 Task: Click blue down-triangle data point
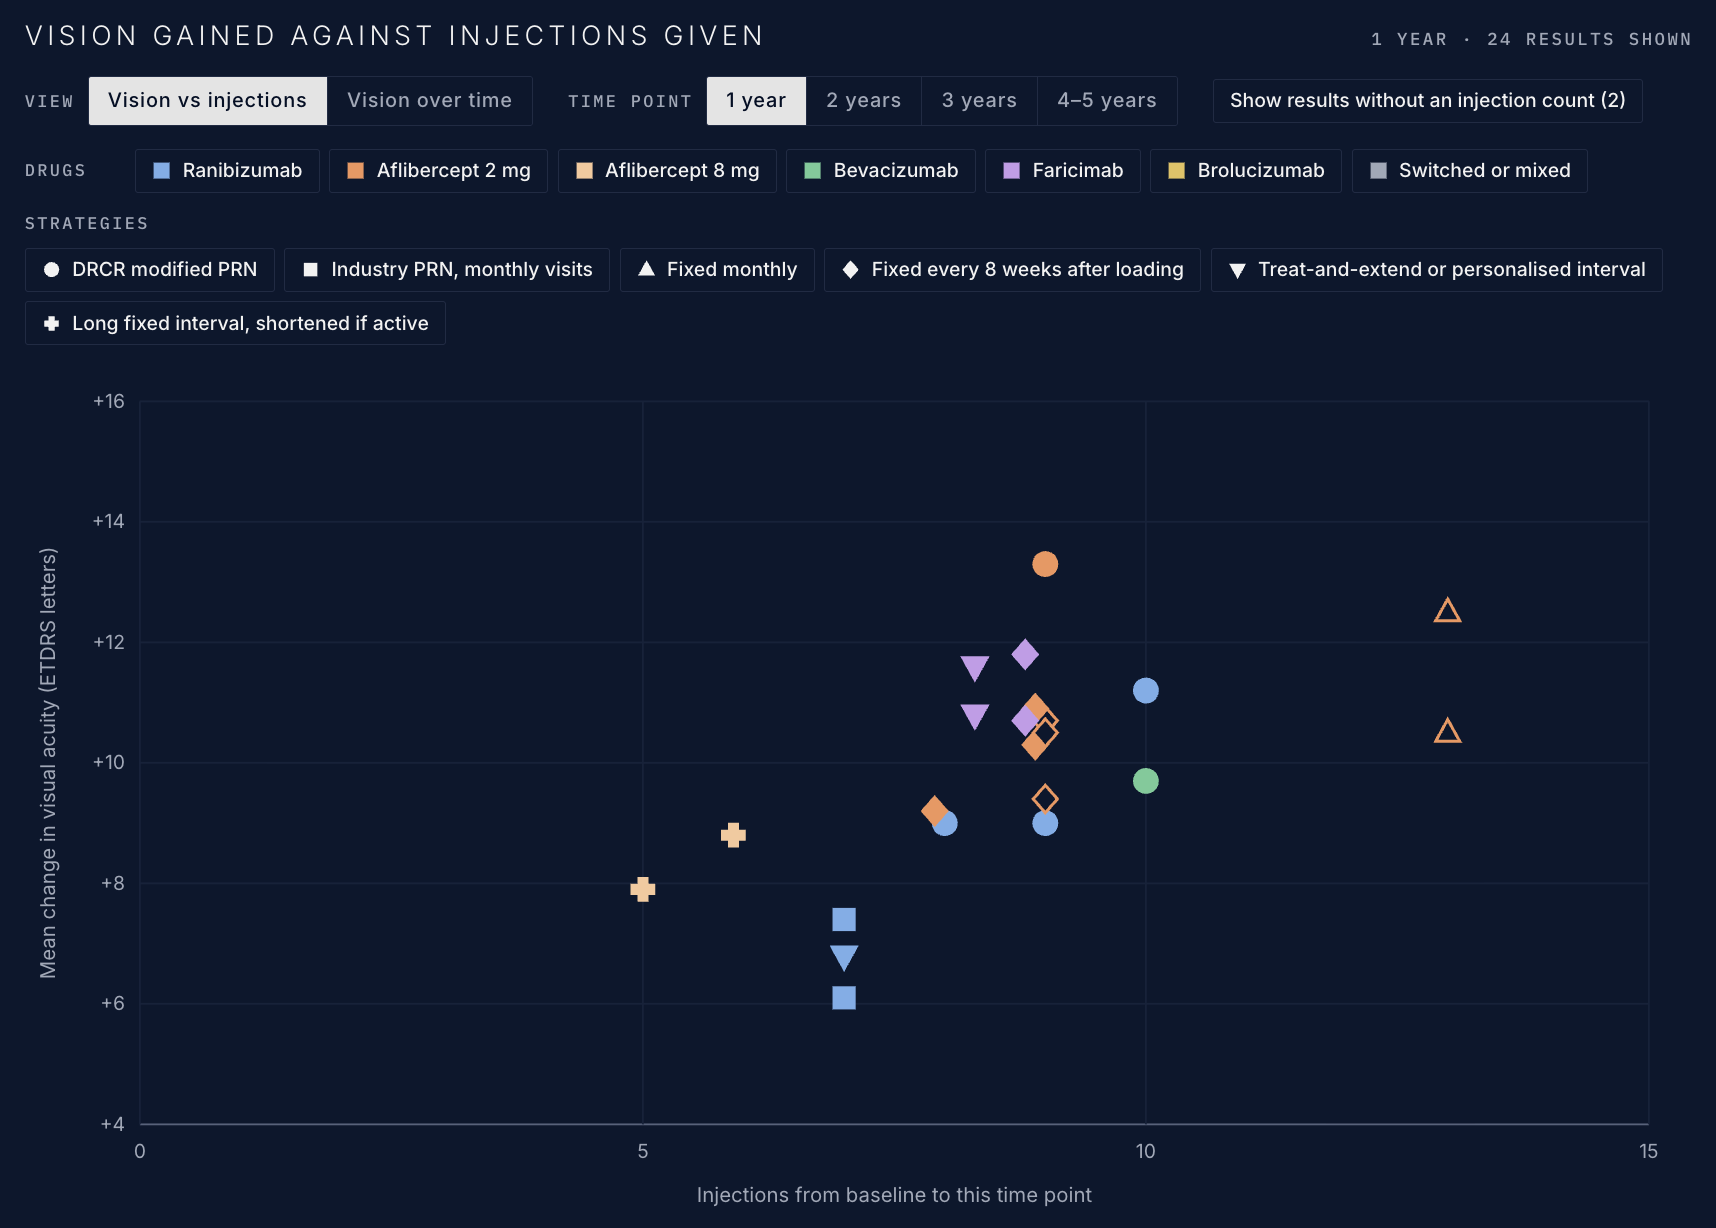point(844,958)
